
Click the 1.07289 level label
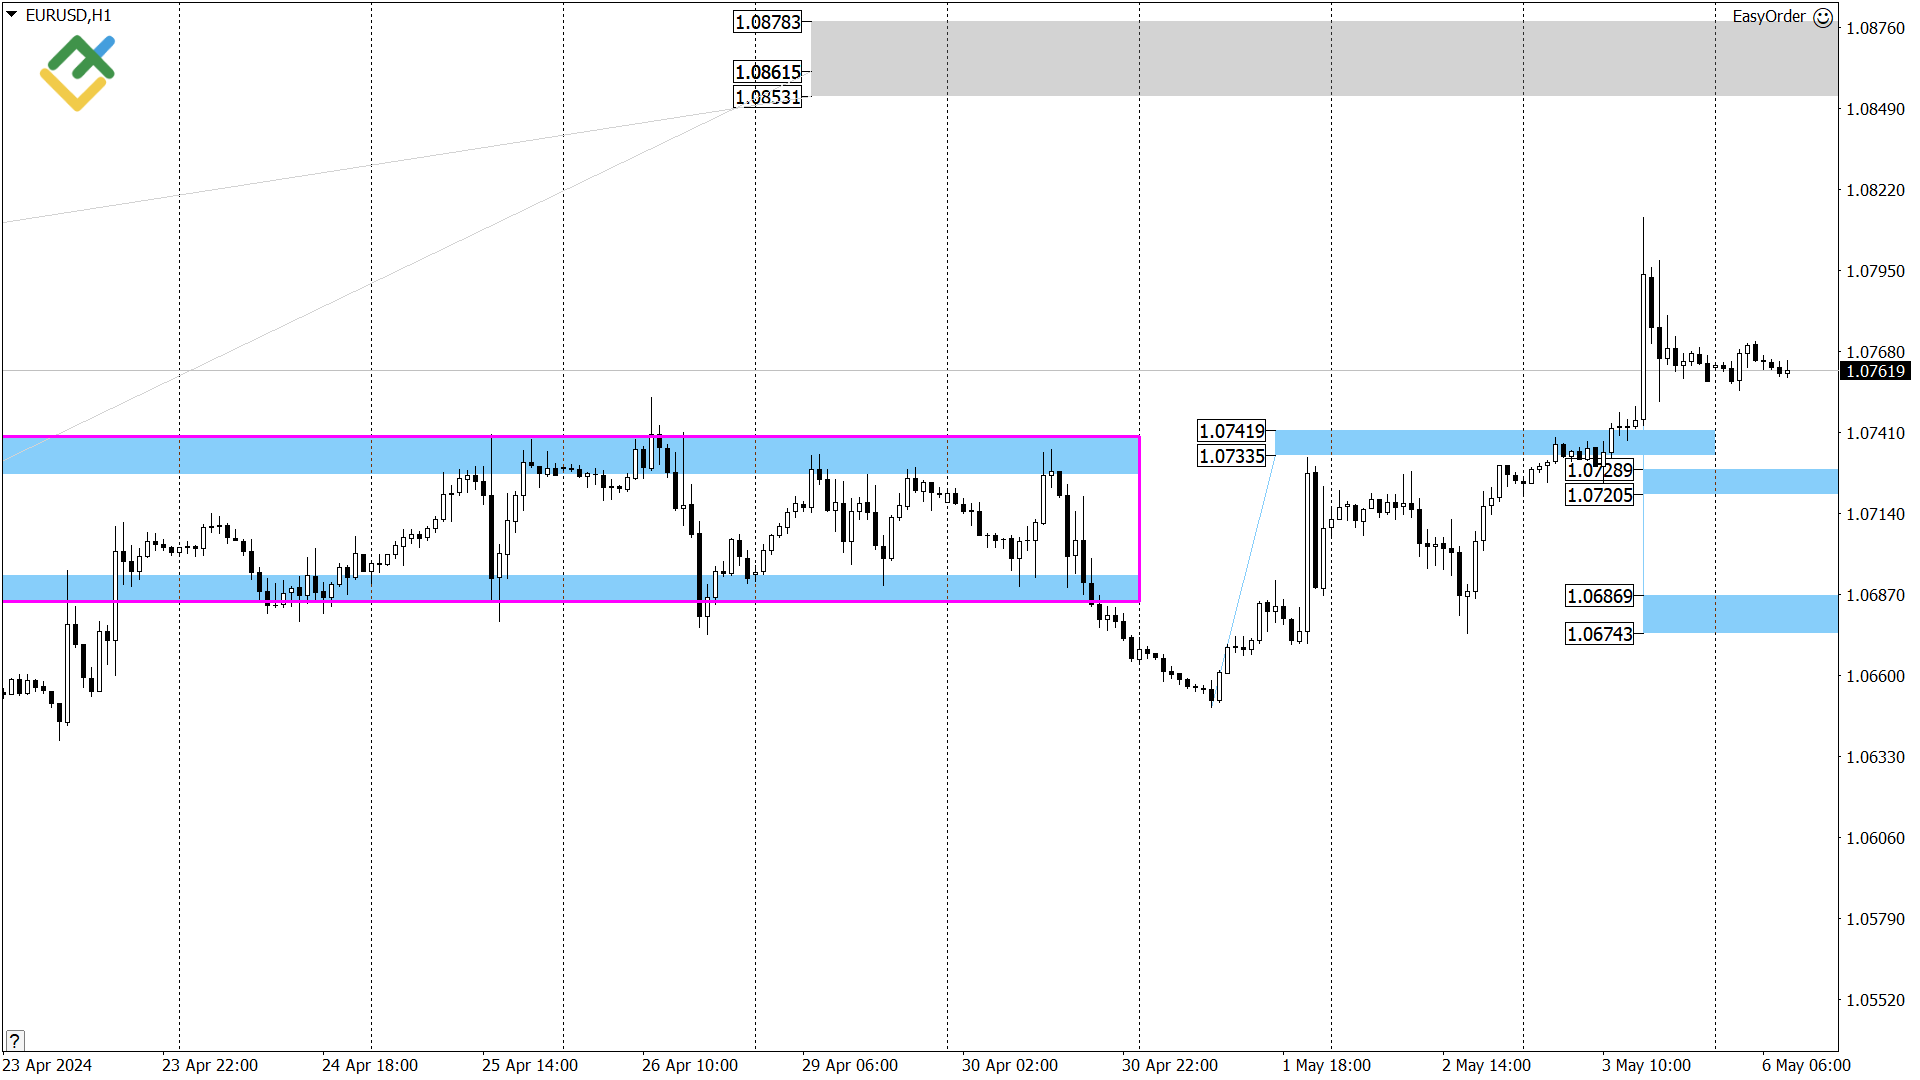(1599, 470)
